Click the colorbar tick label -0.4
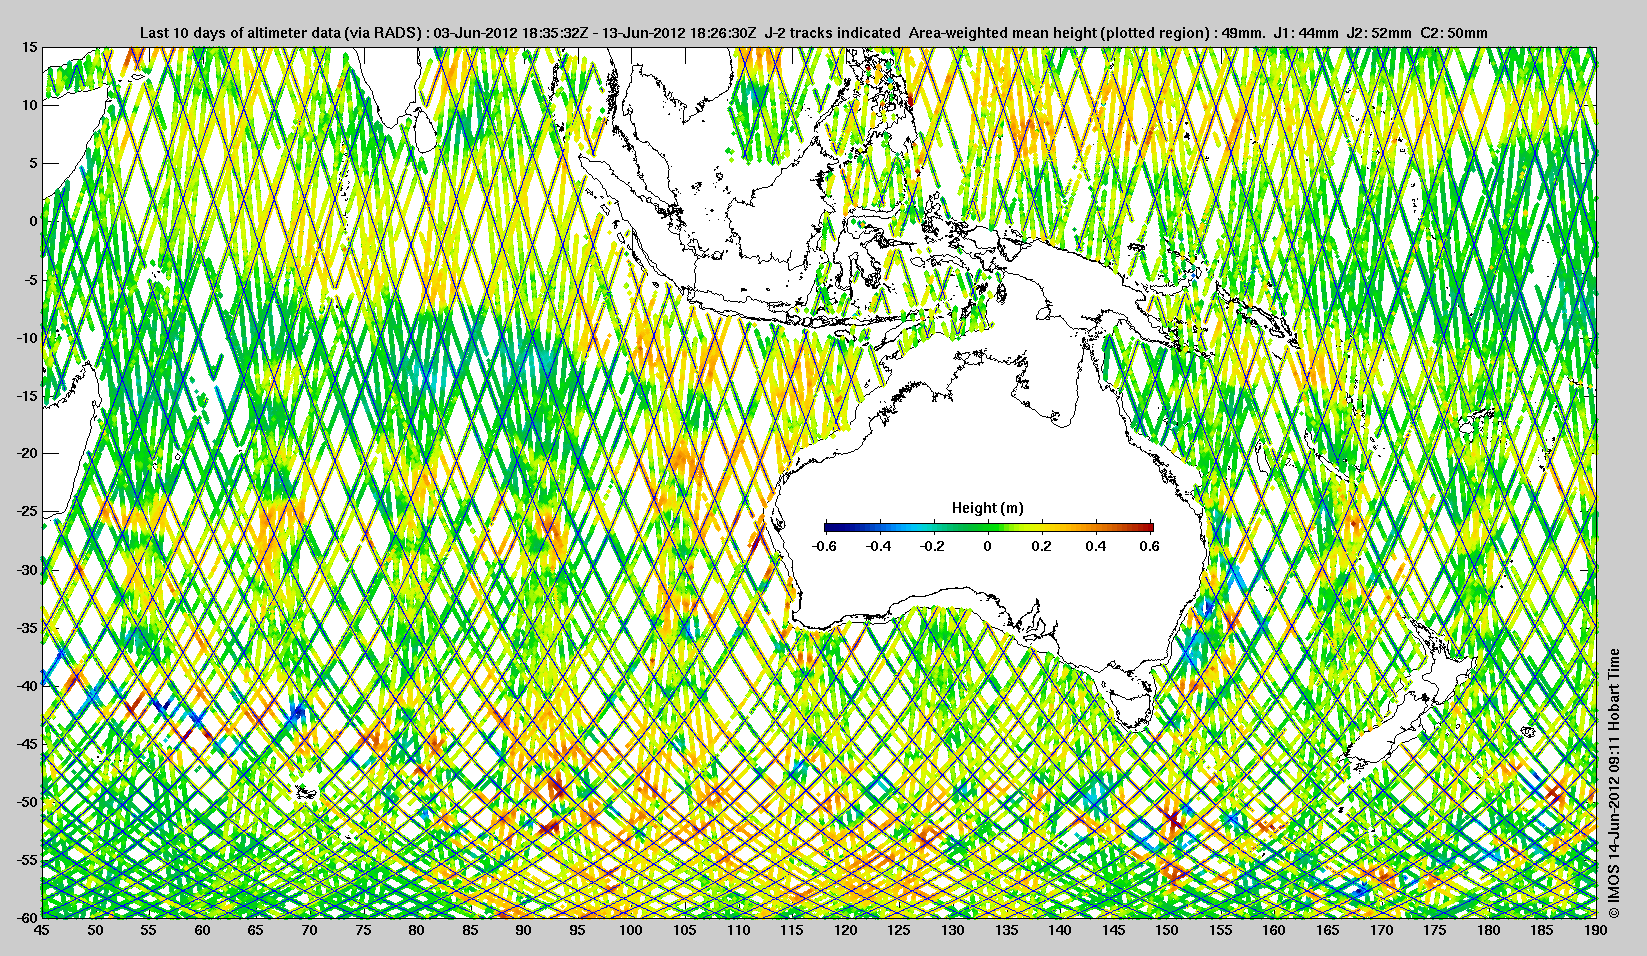This screenshot has width=1647, height=956. click(878, 546)
